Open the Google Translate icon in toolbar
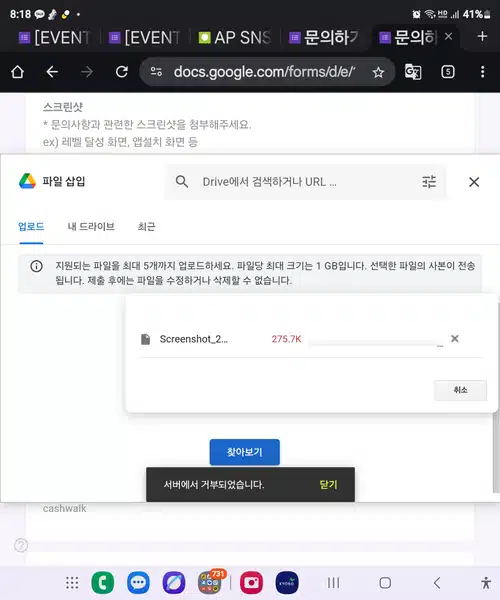The height and width of the screenshot is (600, 500). point(413,72)
